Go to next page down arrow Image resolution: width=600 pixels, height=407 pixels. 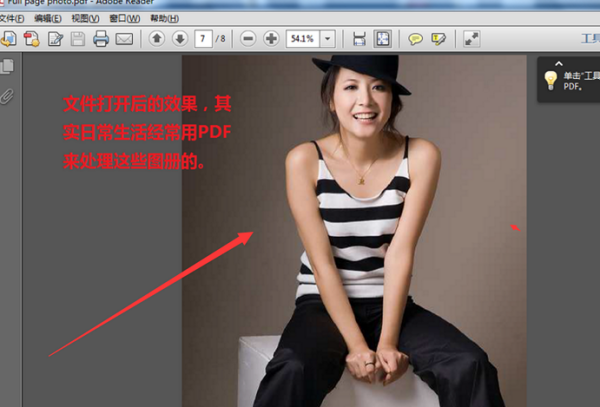click(180, 39)
